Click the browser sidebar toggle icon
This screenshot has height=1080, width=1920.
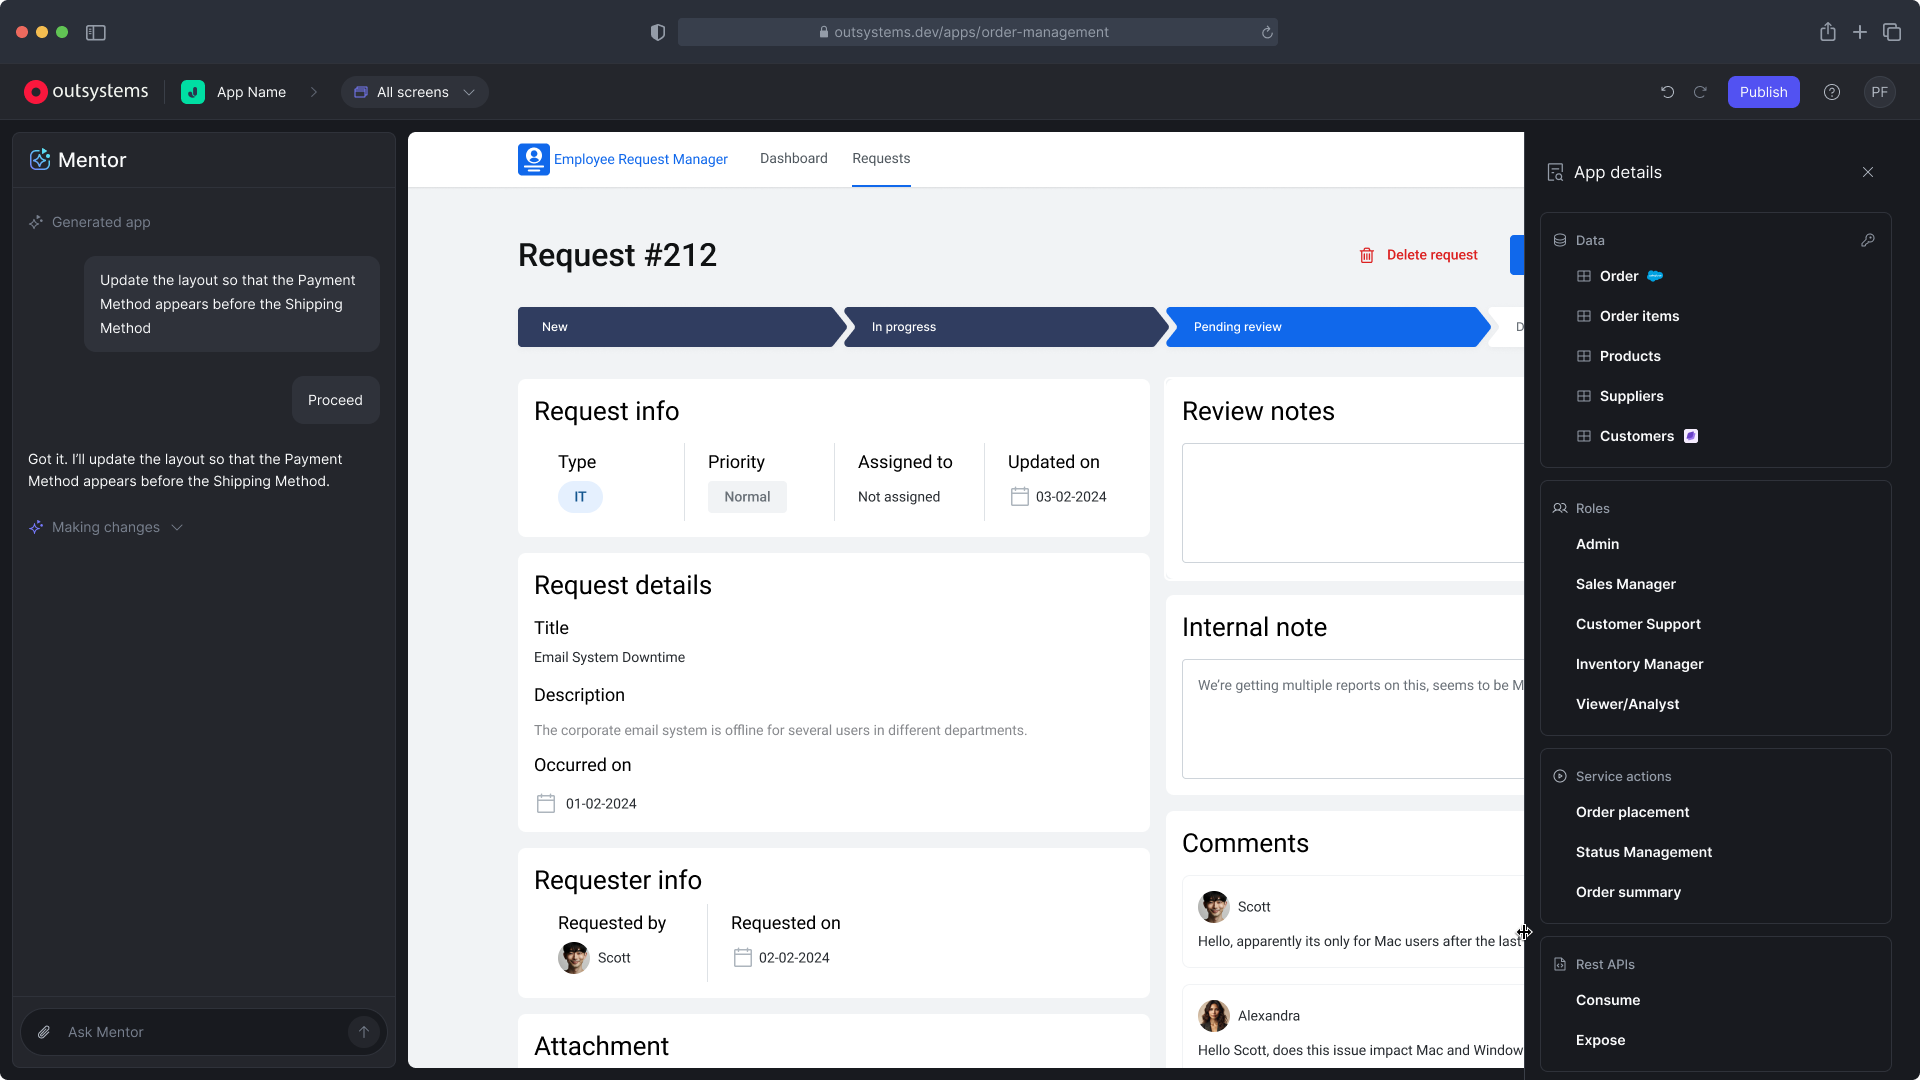point(96,32)
